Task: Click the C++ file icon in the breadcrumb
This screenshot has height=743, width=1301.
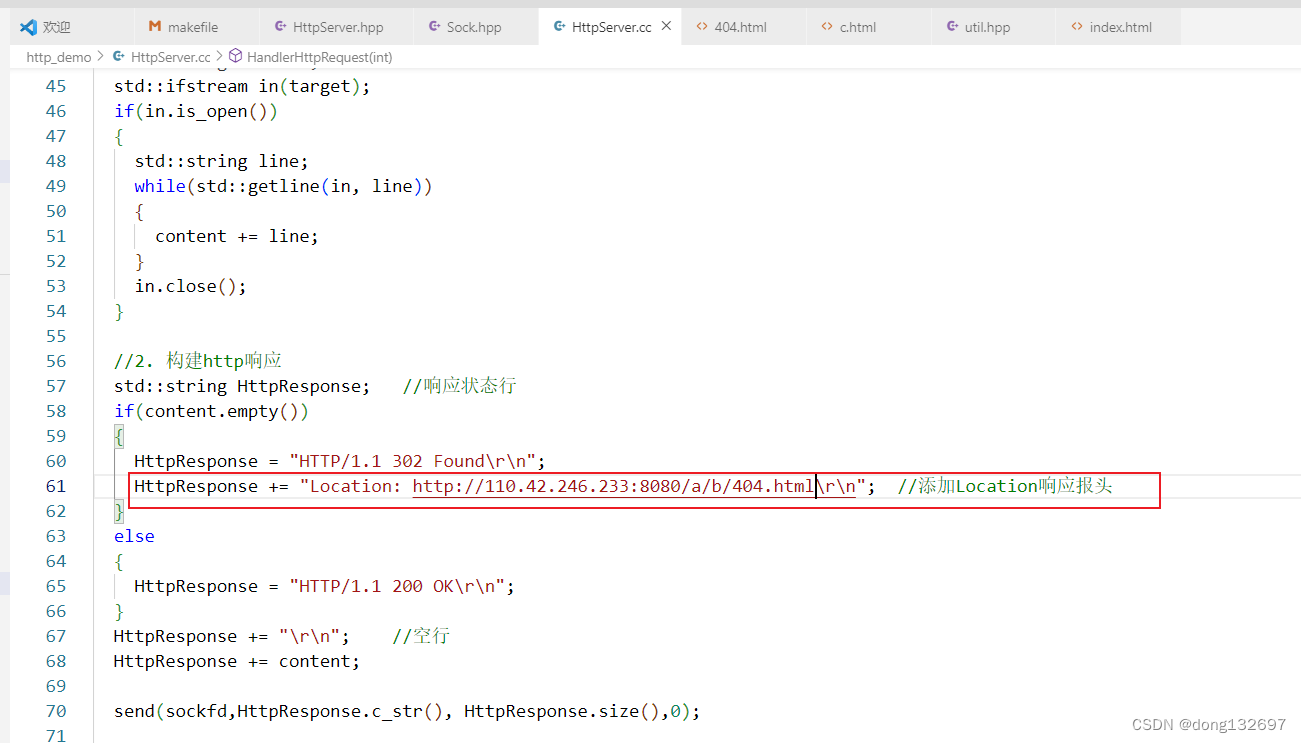Action: click(119, 57)
